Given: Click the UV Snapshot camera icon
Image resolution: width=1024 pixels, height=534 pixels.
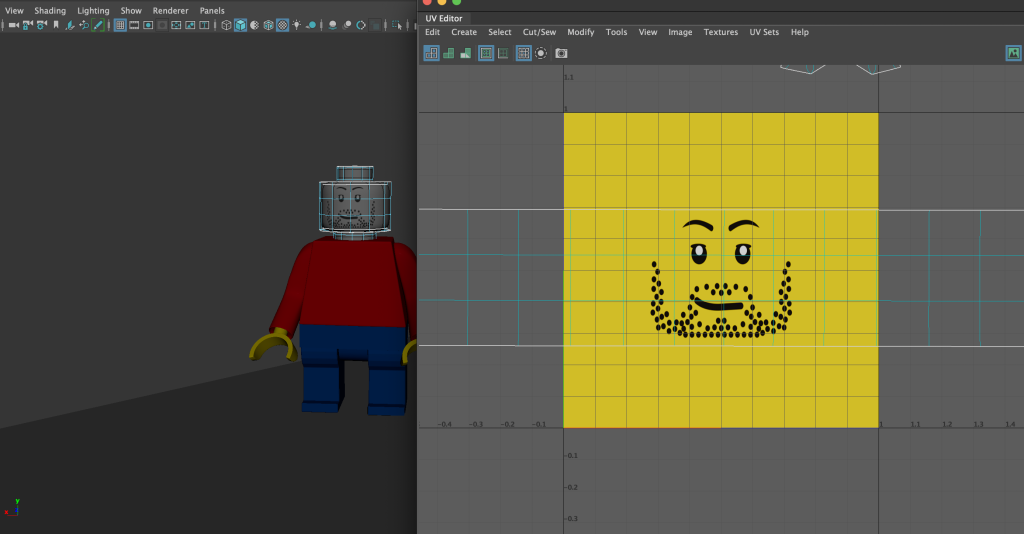Looking at the screenshot, I should pyautogui.click(x=562, y=54).
